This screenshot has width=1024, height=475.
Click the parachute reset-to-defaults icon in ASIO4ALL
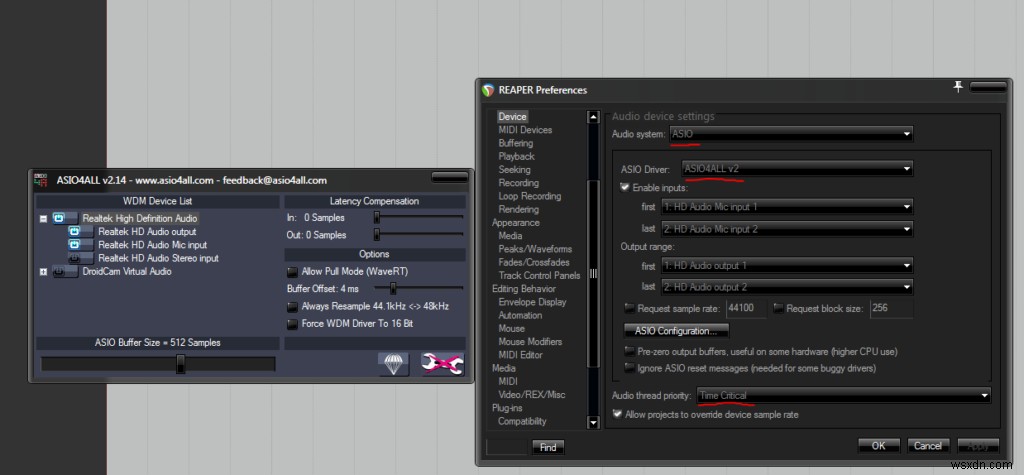pyautogui.click(x=393, y=364)
